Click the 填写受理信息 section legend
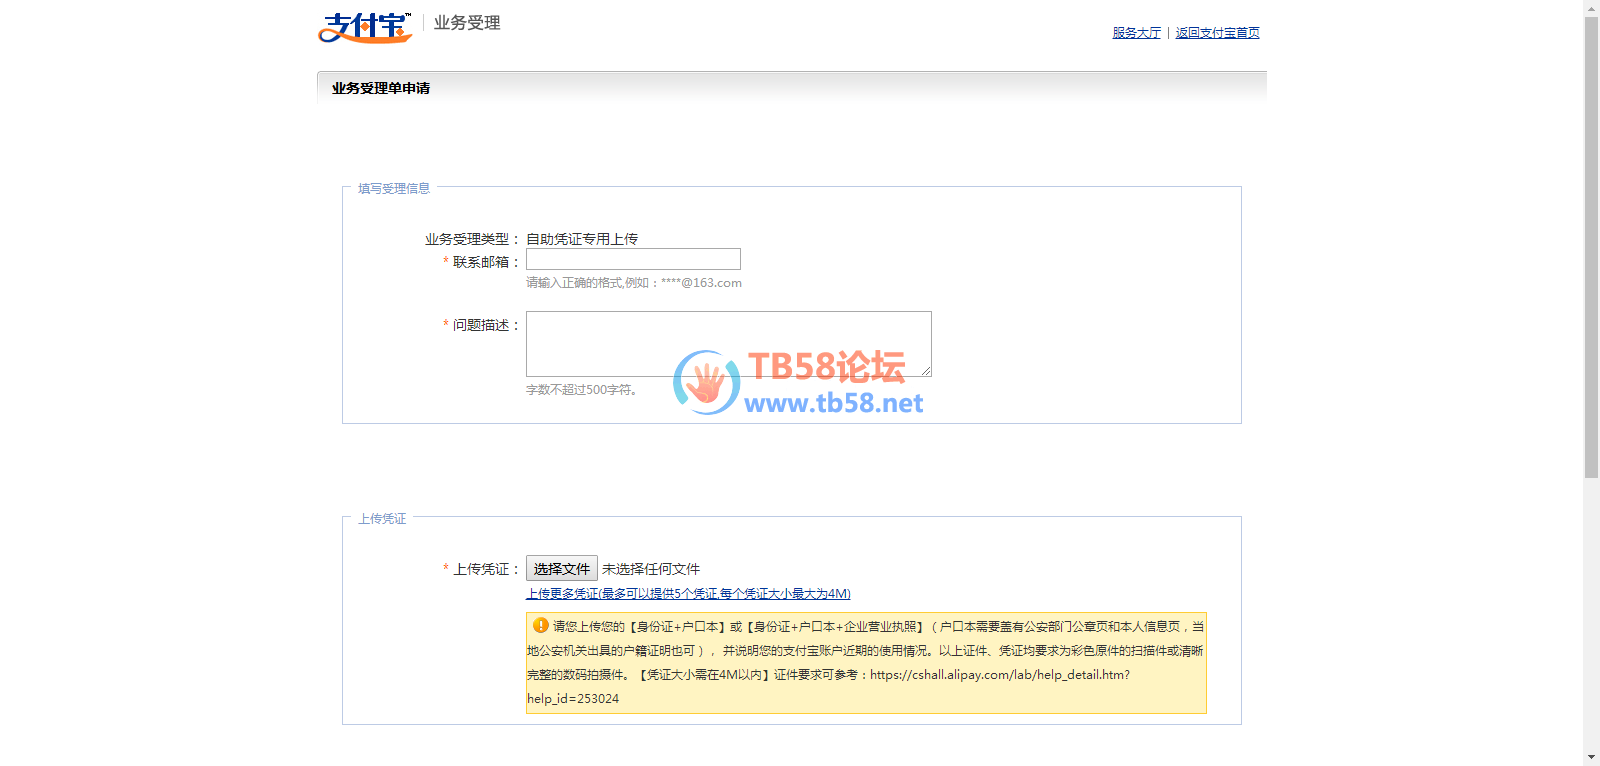1600x766 pixels. (394, 188)
